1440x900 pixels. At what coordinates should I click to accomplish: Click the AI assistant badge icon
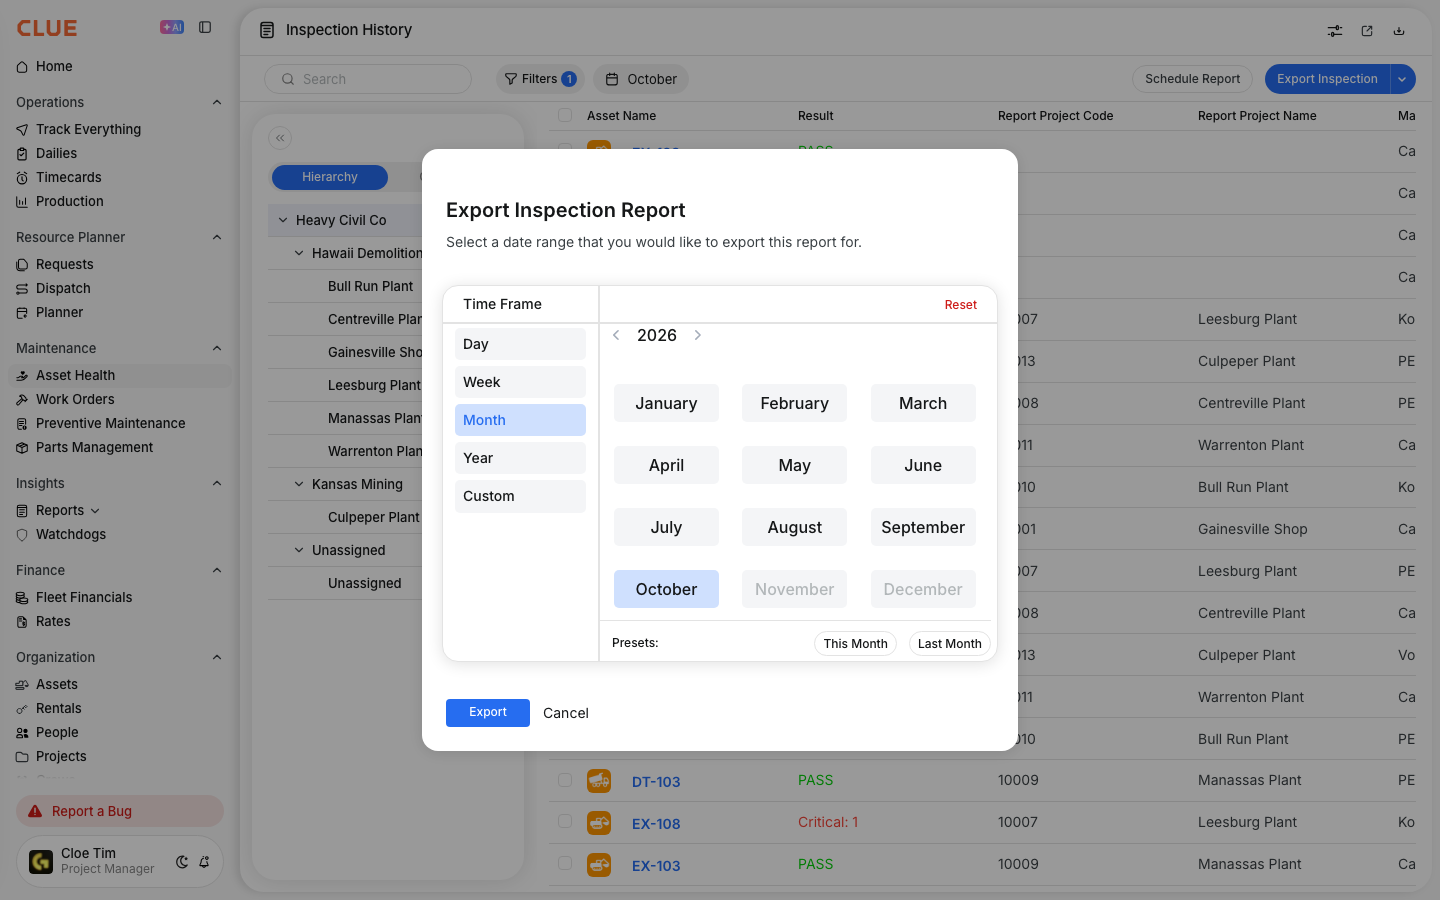172,27
